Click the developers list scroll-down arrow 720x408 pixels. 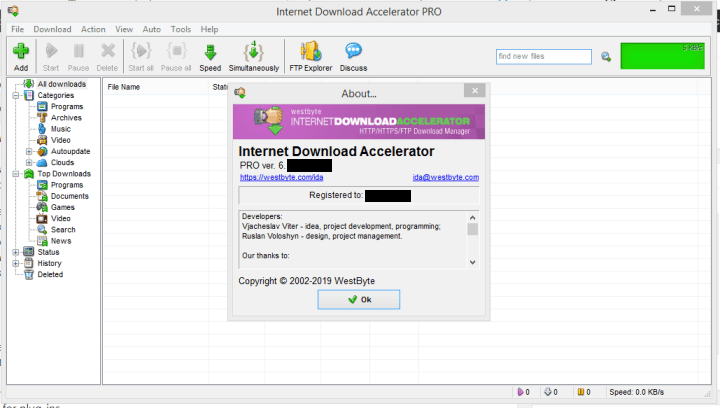pos(472,263)
